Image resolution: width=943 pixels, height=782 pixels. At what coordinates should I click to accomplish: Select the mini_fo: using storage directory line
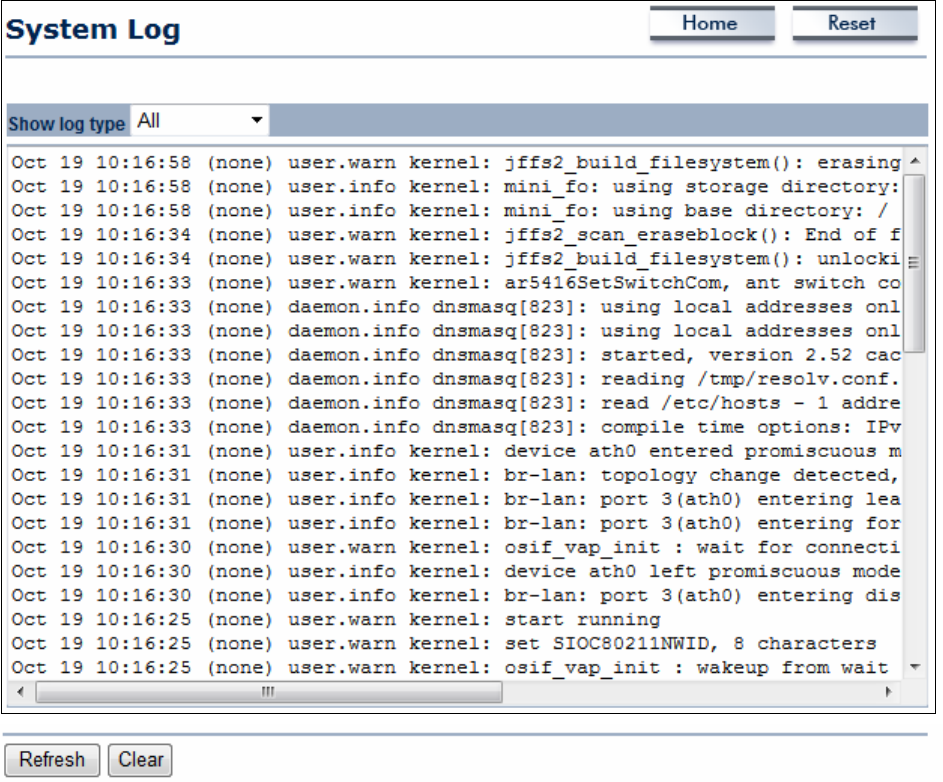click(x=456, y=186)
